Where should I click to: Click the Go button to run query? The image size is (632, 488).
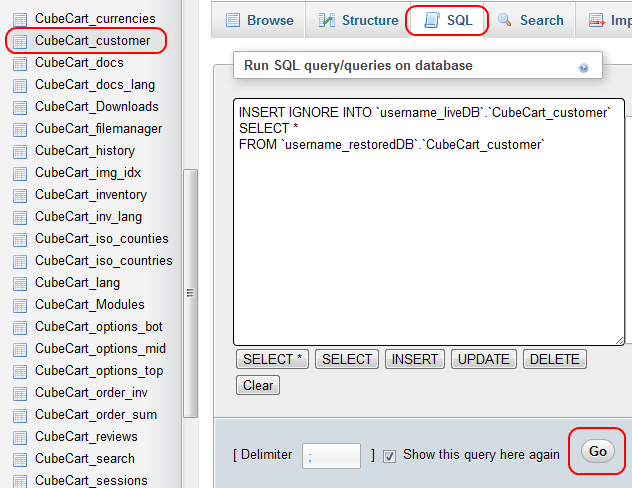[598, 451]
